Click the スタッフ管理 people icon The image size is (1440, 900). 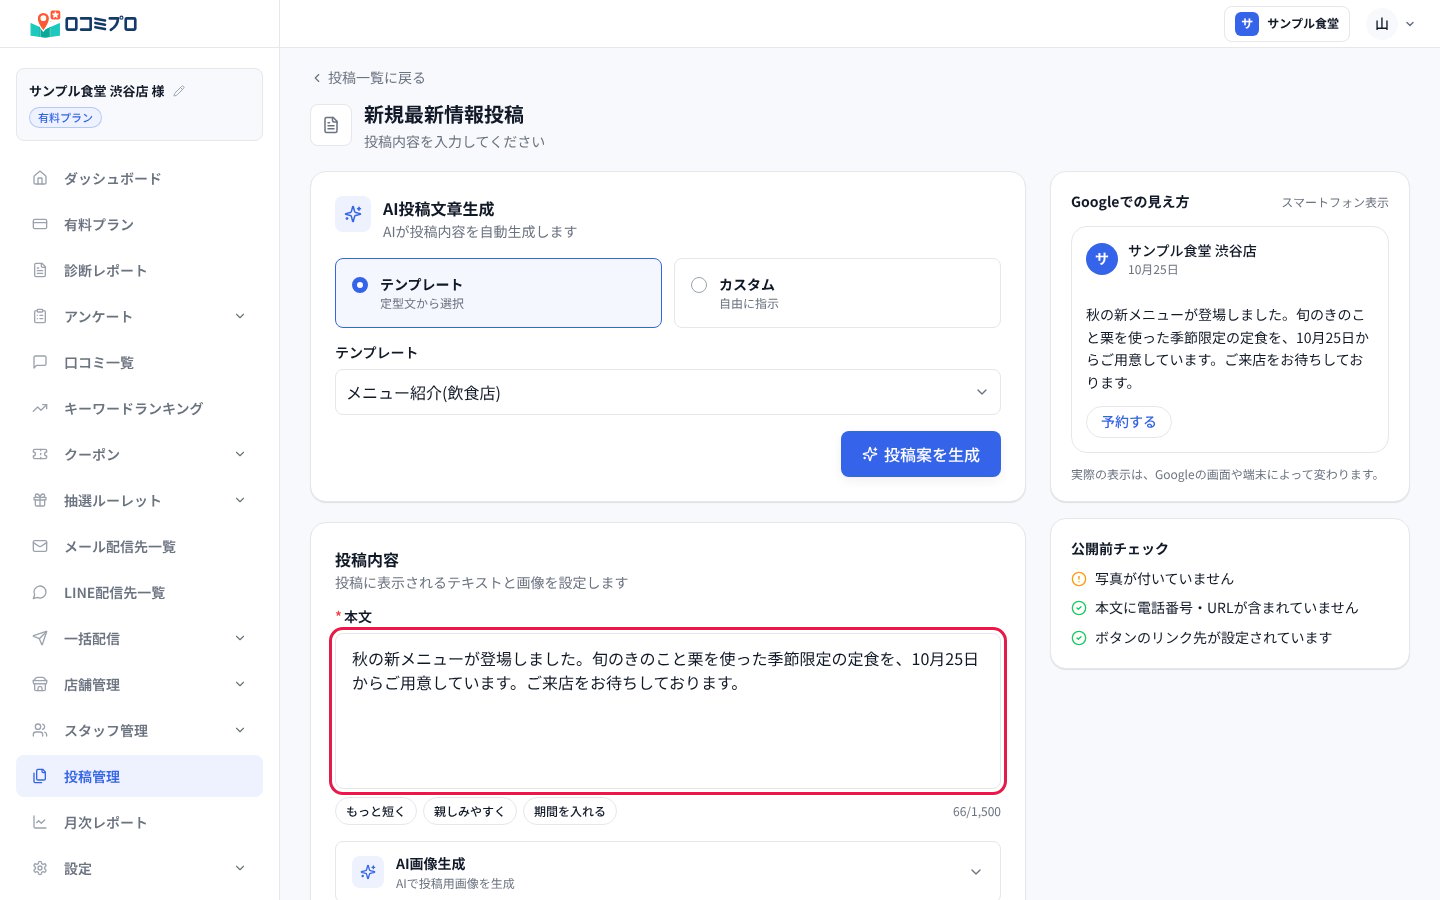click(x=40, y=730)
